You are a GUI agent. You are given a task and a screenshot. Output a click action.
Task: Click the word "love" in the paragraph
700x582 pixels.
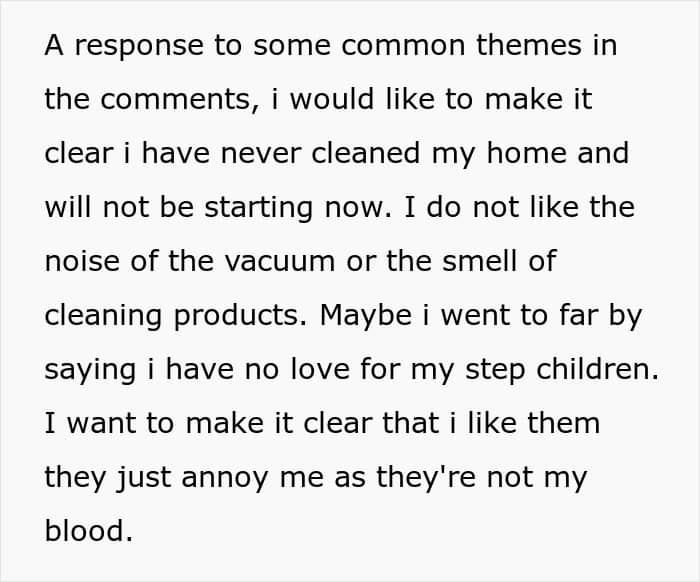click(320, 370)
